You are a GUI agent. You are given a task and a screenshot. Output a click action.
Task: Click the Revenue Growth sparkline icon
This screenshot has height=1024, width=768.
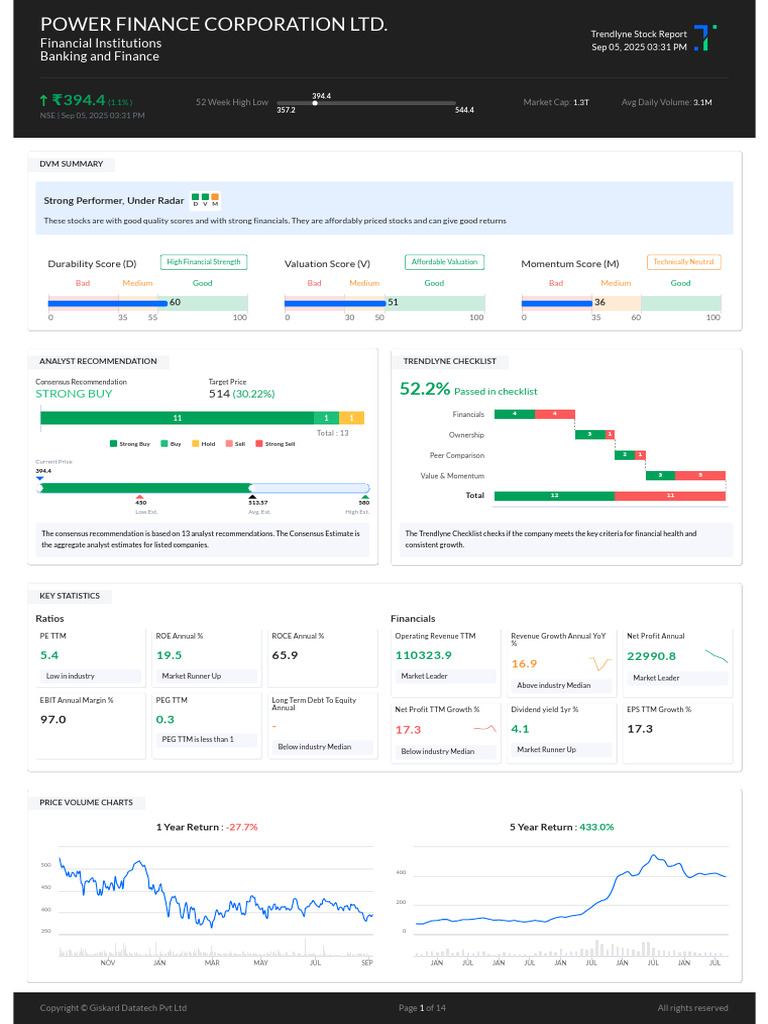tap(600, 664)
